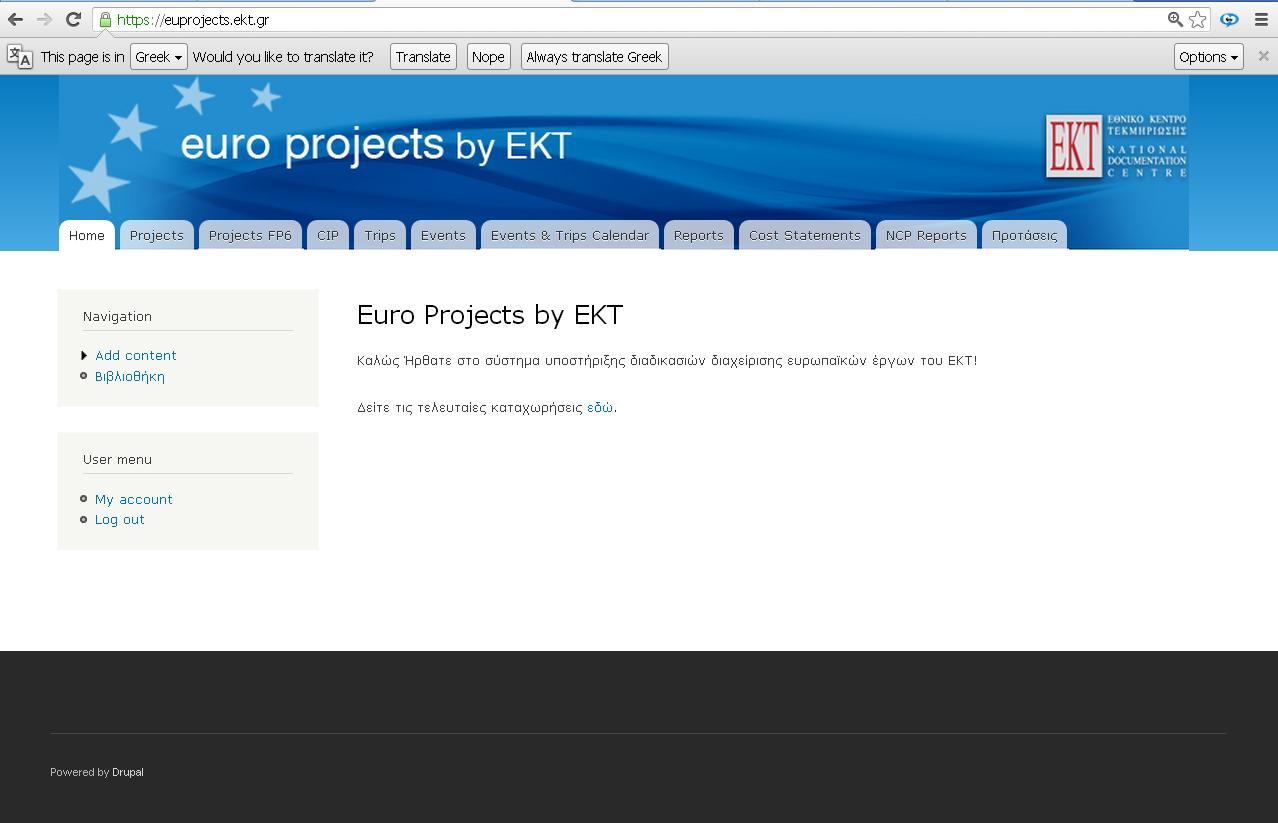
Task: Click the Drupal link in footer
Action: [128, 772]
